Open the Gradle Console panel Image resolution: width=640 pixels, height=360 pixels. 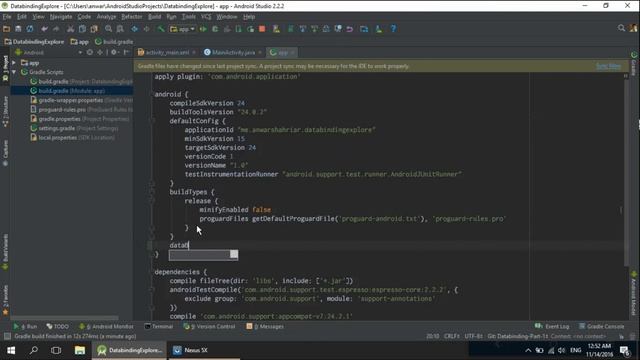[x=601, y=327]
